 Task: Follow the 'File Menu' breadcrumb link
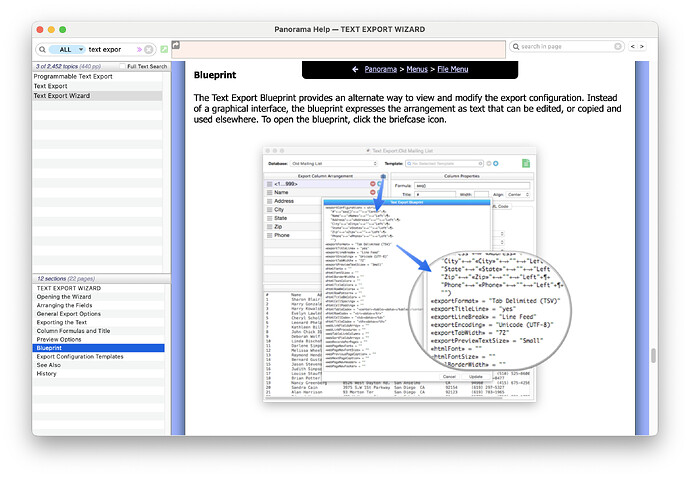pyautogui.click(x=453, y=69)
